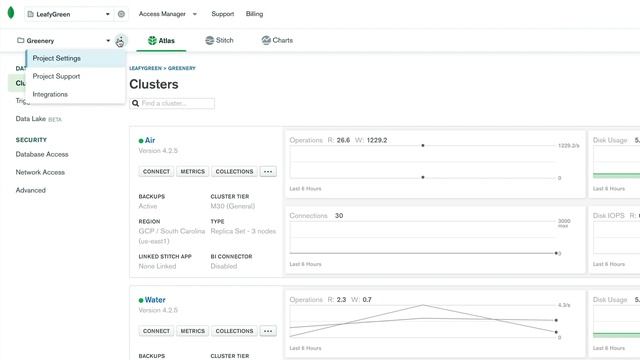The width and height of the screenshot is (640, 360).
Task: Click the 'M30 (General)' cluster tier value
Action: (x=233, y=206)
